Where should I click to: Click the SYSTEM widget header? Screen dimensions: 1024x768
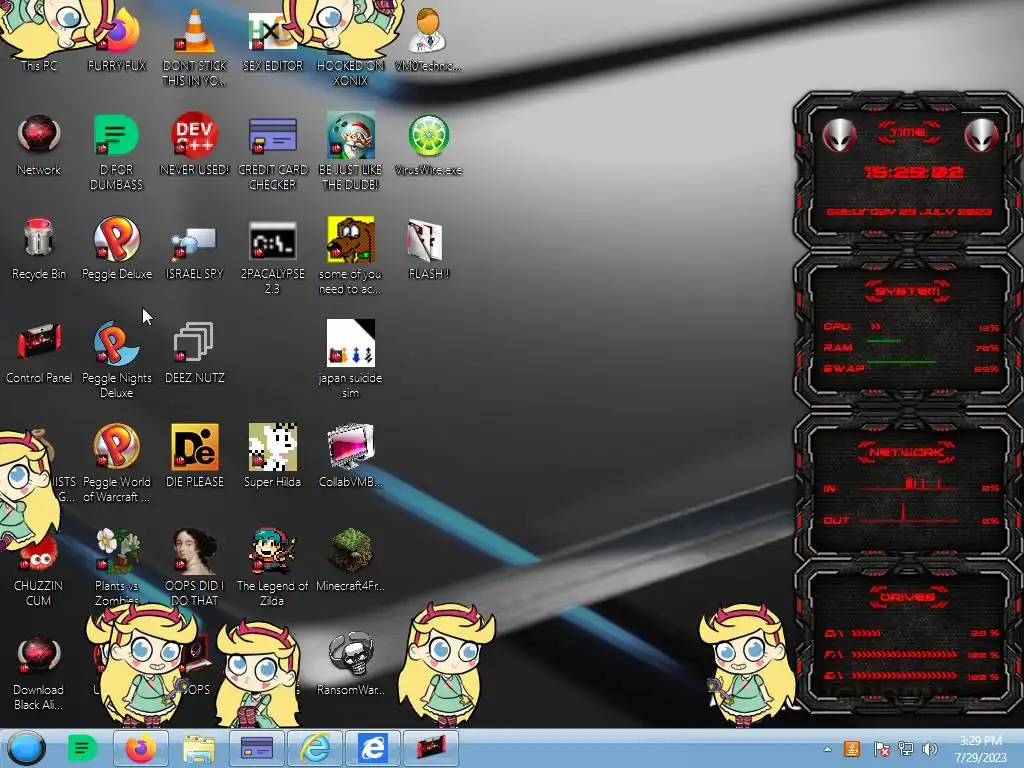pyautogui.click(x=908, y=291)
